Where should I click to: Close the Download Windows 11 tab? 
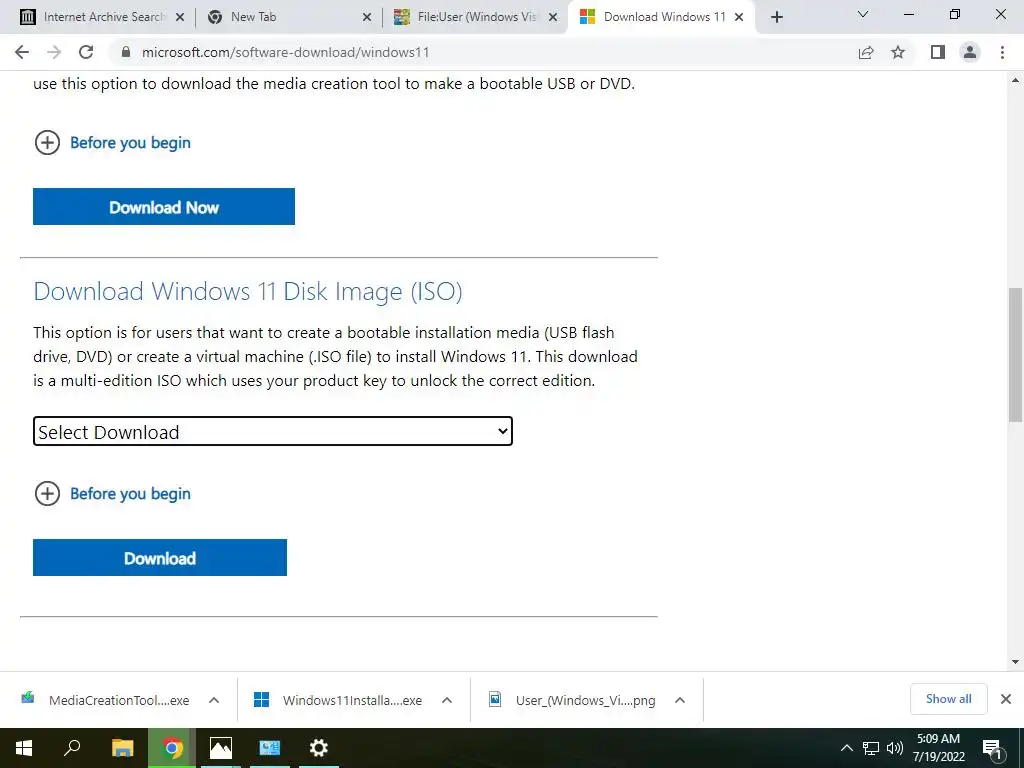pyautogui.click(x=739, y=17)
